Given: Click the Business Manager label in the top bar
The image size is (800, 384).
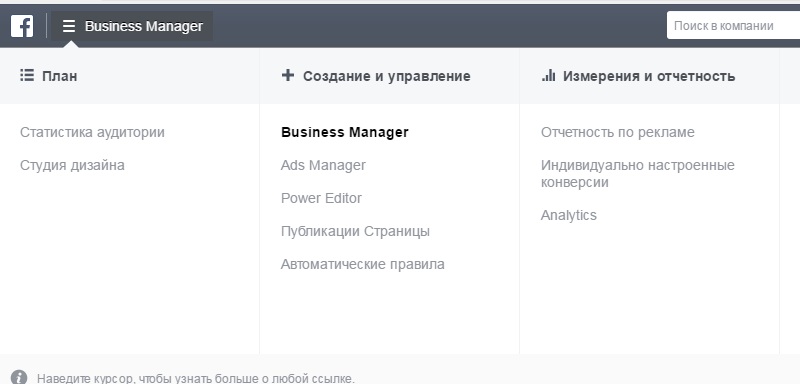Looking at the screenshot, I should pos(144,26).
